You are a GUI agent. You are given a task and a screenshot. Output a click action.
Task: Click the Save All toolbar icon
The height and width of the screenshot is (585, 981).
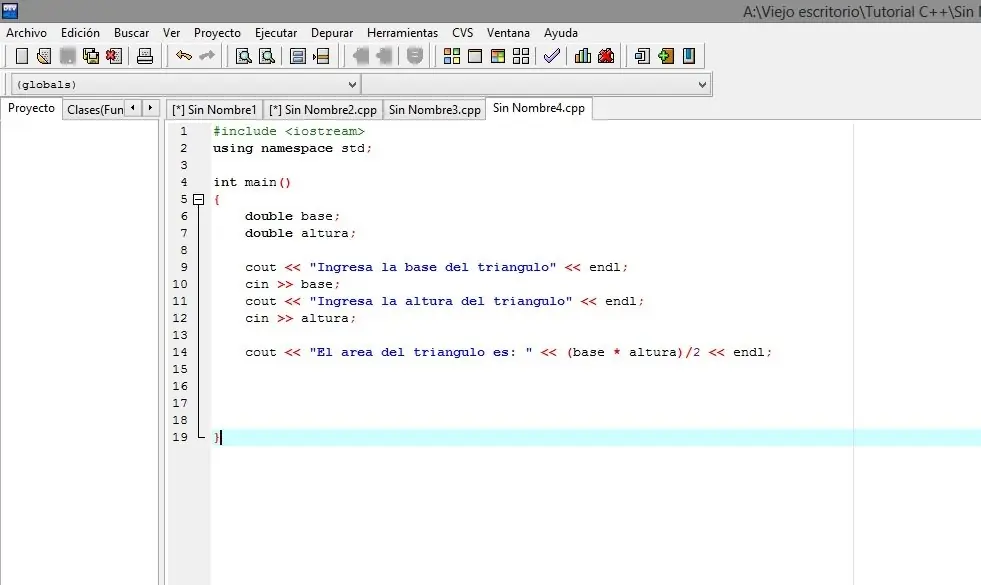[91, 56]
